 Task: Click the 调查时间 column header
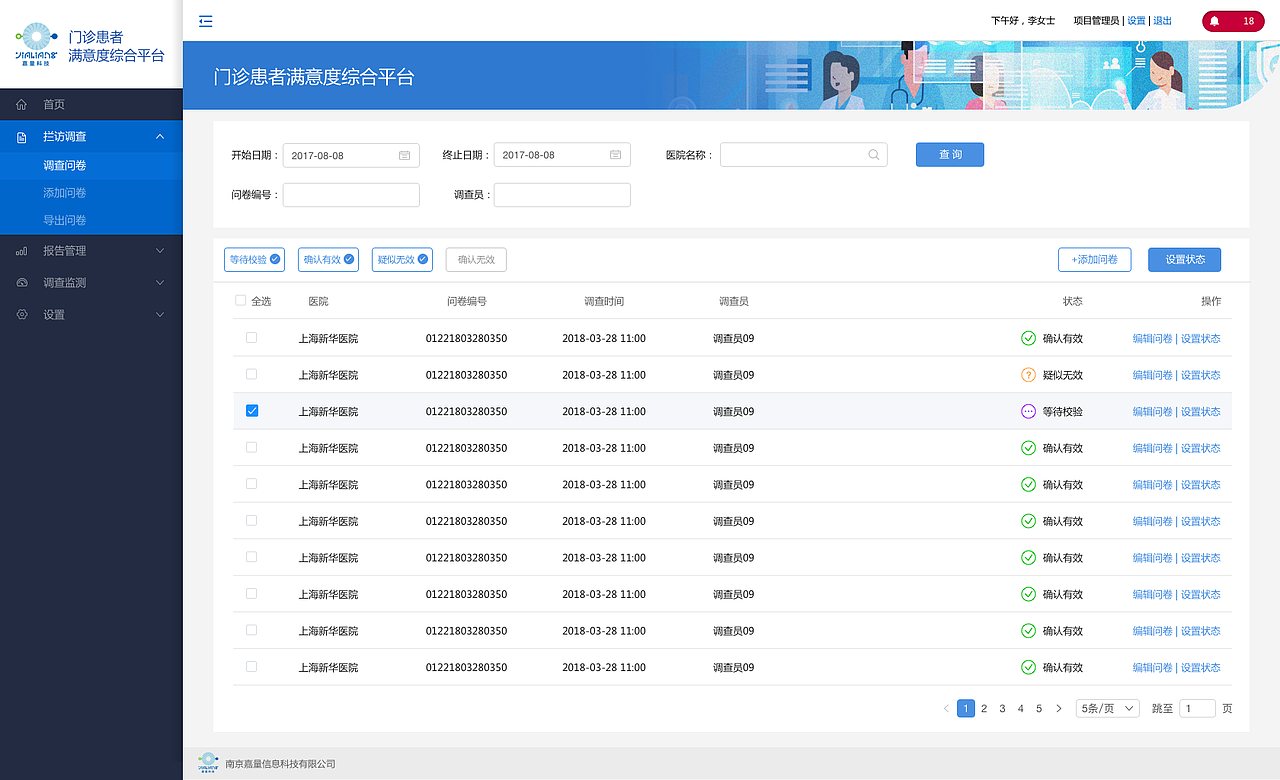point(604,301)
